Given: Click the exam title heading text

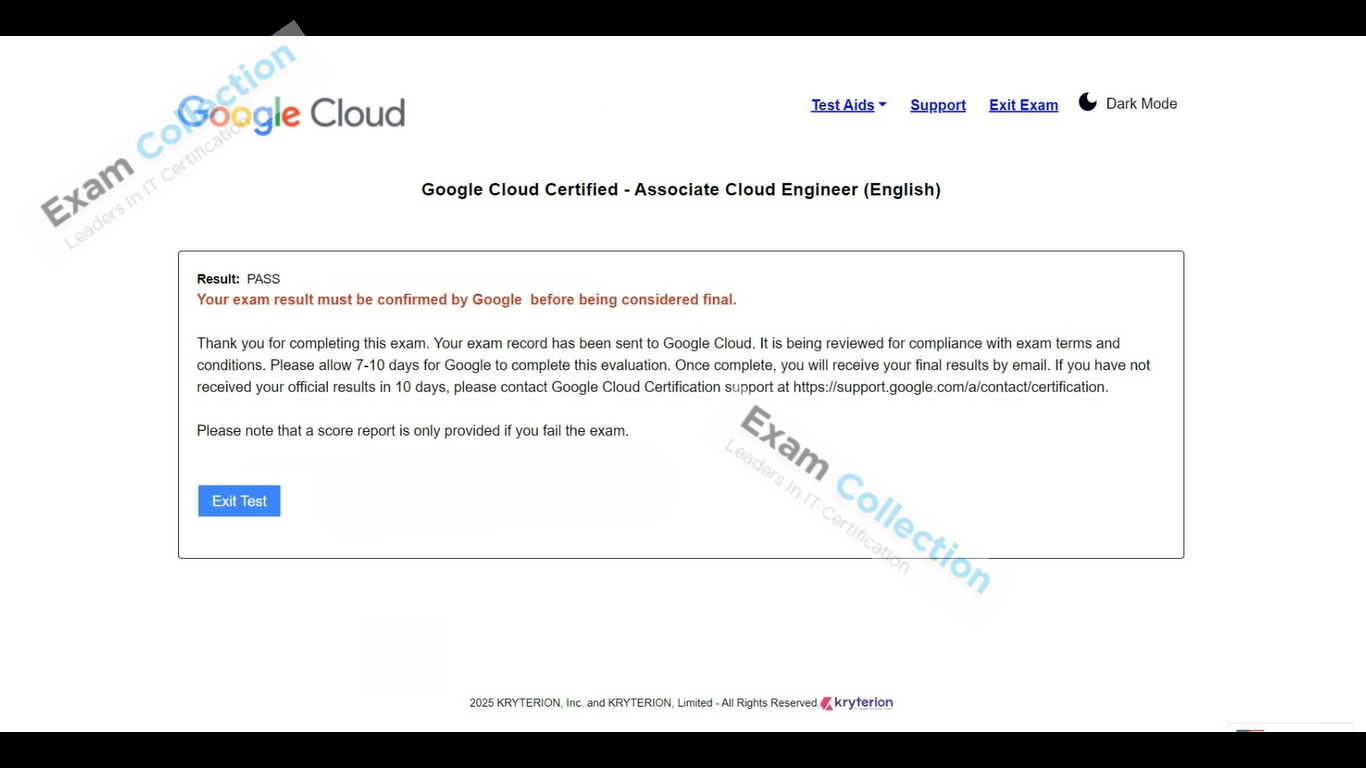Looking at the screenshot, I should (x=681, y=189).
